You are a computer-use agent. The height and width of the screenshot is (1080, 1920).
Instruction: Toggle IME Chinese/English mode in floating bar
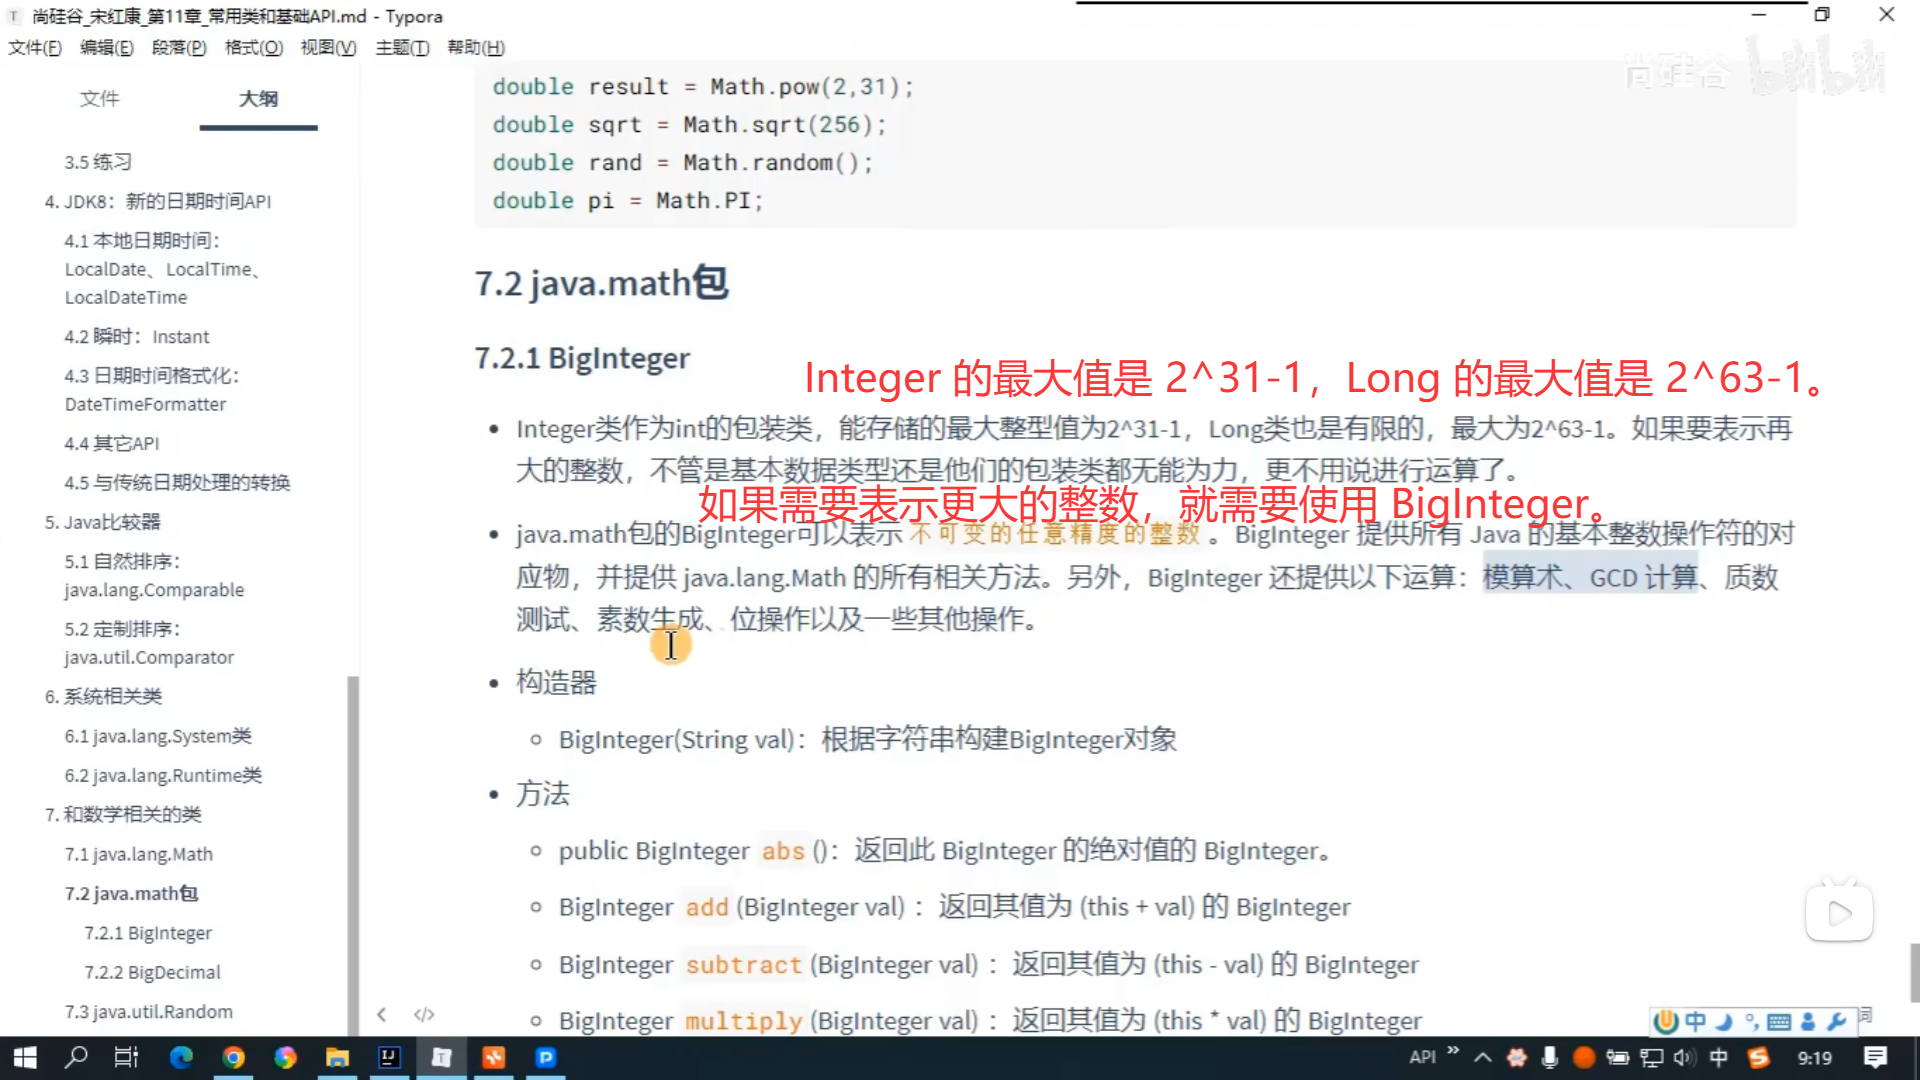(x=1696, y=1022)
